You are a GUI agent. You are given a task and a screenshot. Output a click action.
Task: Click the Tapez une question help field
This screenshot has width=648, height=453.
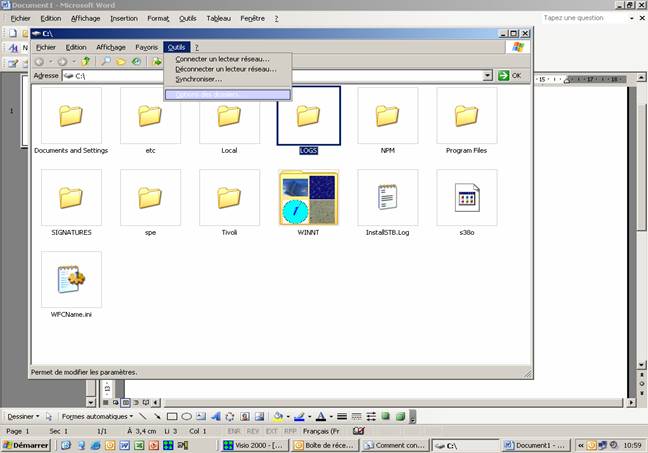(585, 18)
